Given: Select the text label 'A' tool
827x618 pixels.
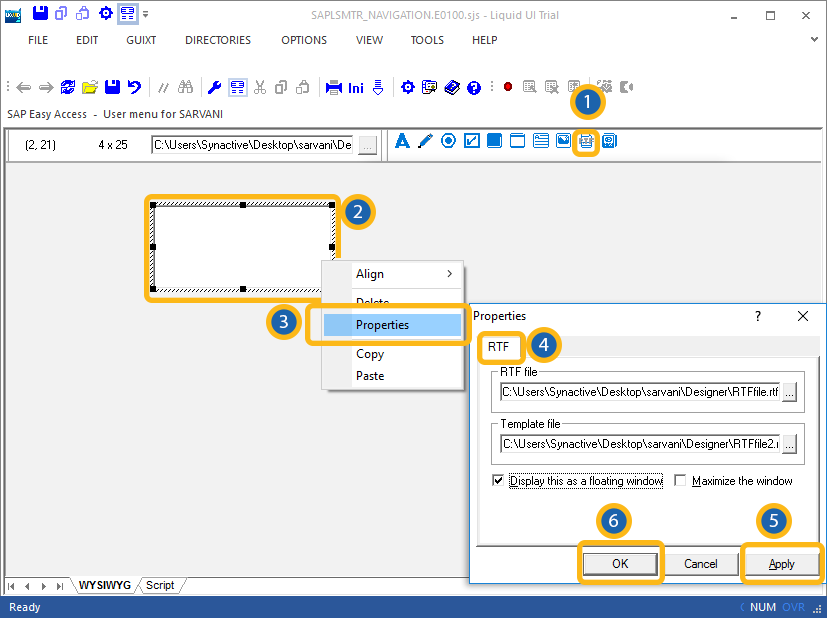Looking at the screenshot, I should pos(402,141).
